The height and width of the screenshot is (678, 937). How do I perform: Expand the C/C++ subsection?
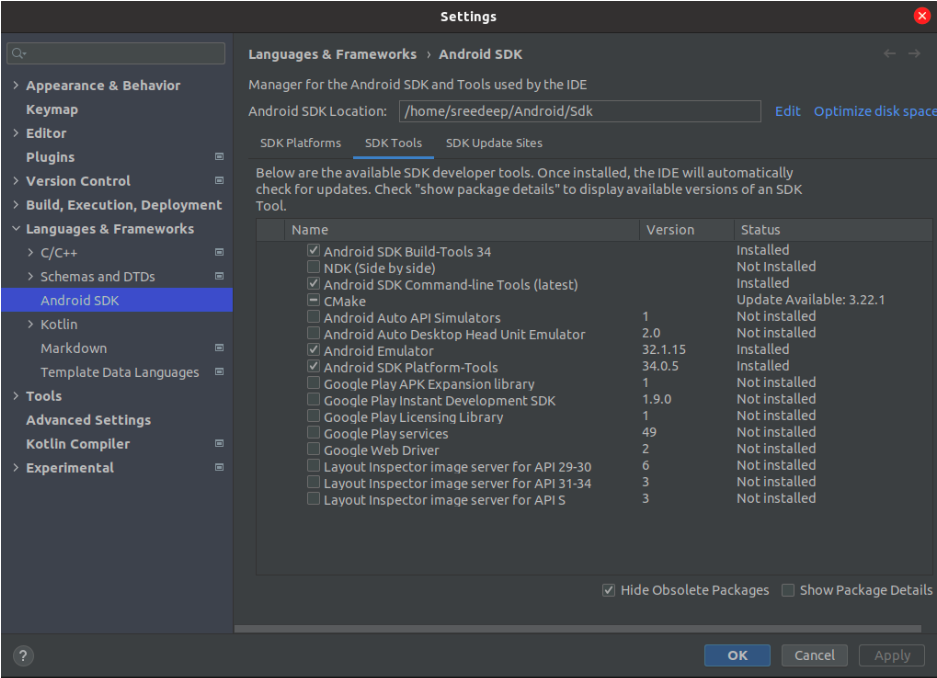pyautogui.click(x=30, y=253)
